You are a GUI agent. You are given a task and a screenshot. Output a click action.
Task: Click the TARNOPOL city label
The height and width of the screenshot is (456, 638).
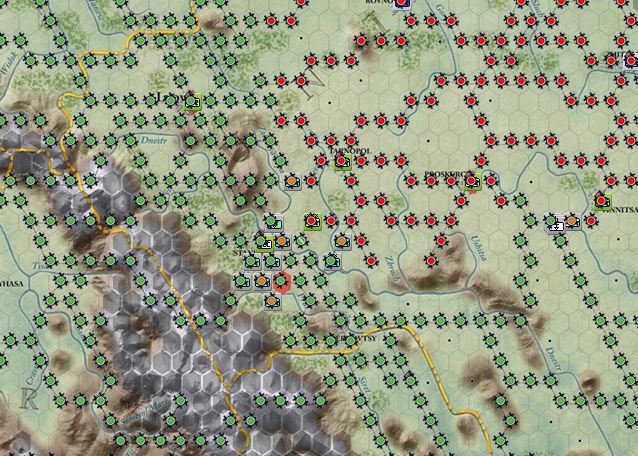[x=351, y=151]
